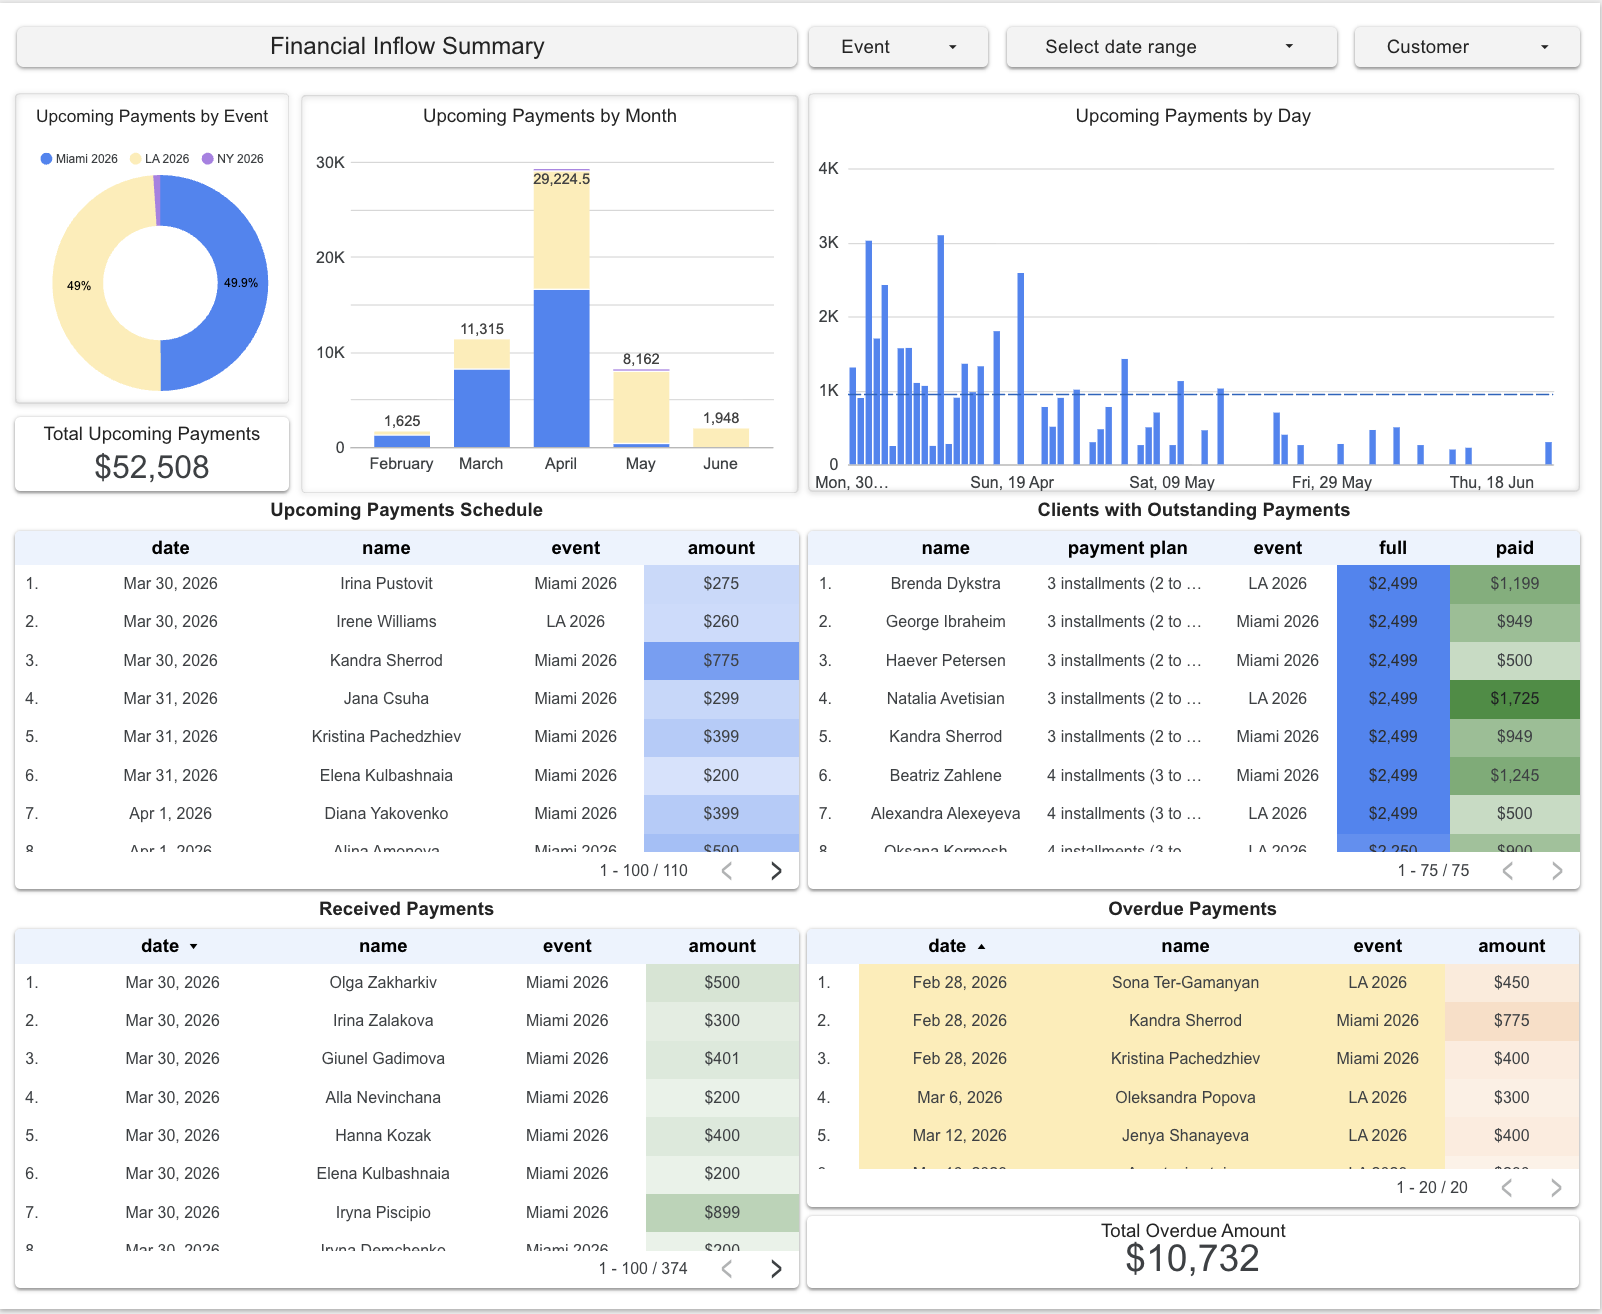Click next page arrow on Overdue Payments table

(x=1557, y=1188)
